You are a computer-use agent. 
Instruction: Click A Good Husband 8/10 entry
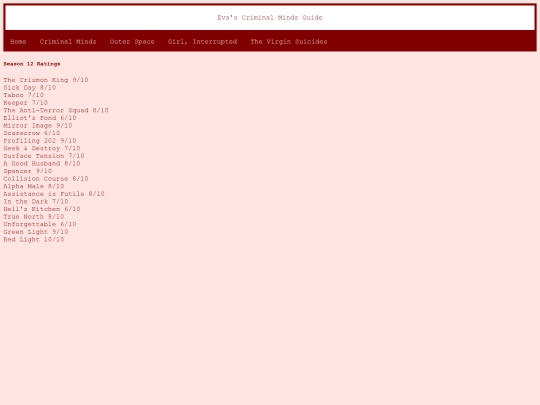tap(42, 163)
